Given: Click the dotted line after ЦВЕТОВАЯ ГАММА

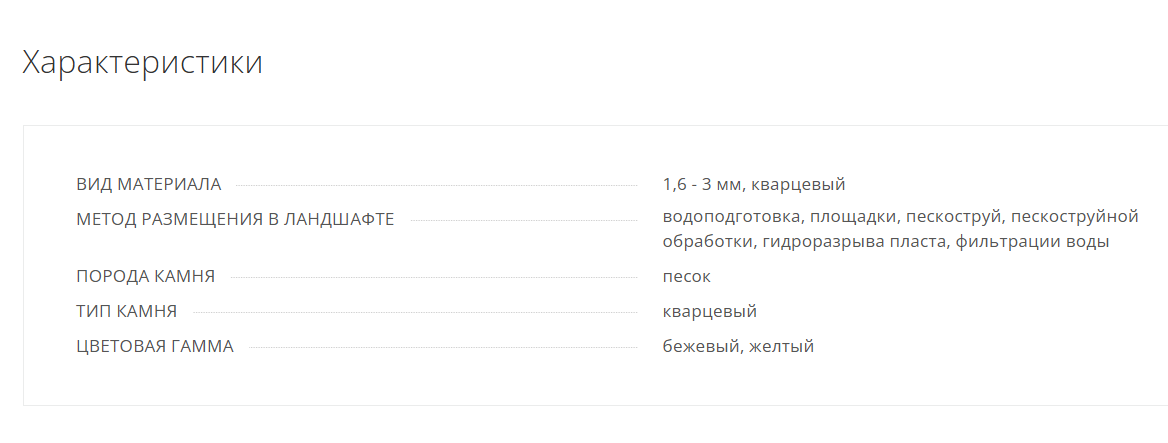Looking at the screenshot, I should point(443,348).
